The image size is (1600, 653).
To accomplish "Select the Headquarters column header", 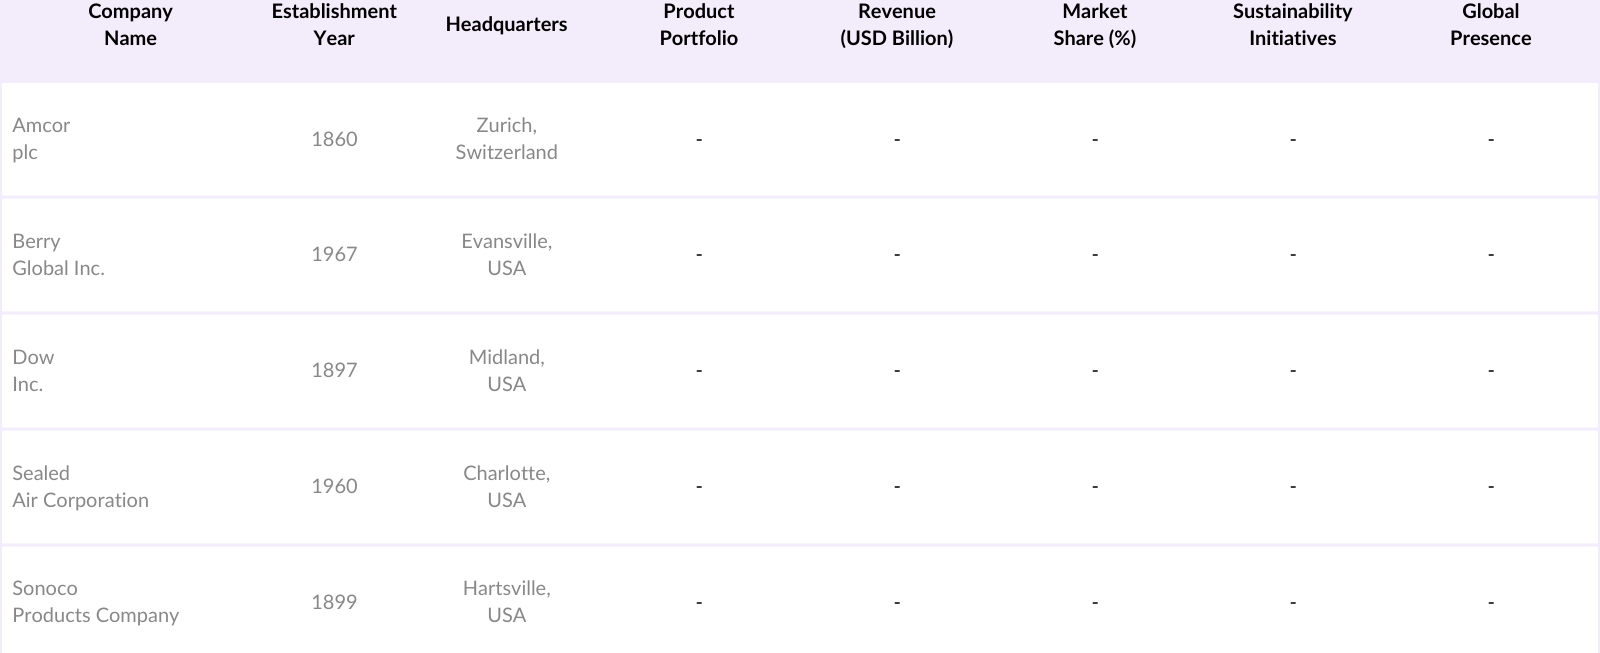I will pos(506,25).
